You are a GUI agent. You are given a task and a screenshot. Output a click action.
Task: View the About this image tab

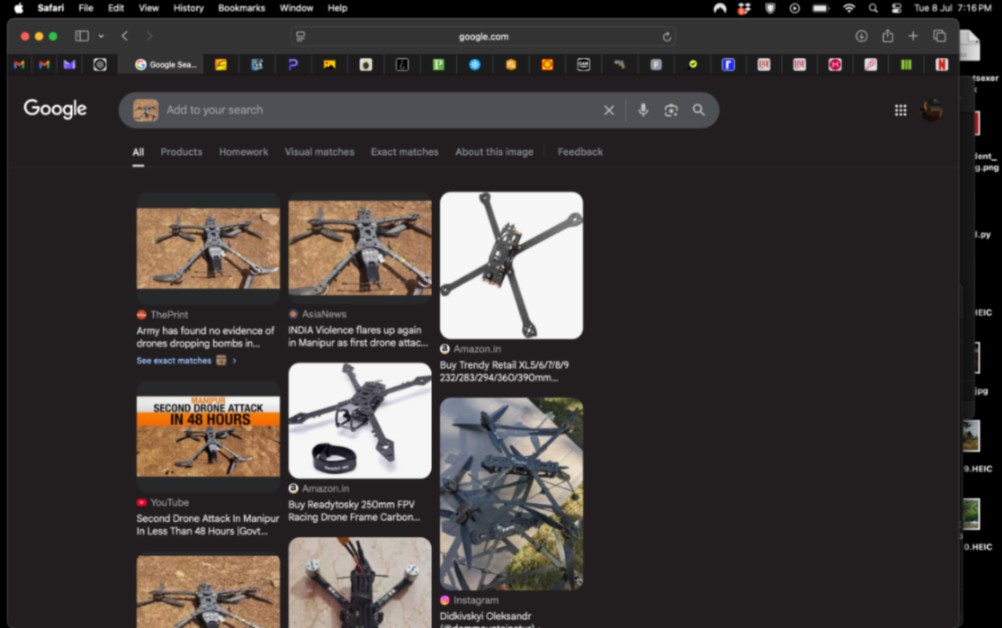pyautogui.click(x=494, y=152)
